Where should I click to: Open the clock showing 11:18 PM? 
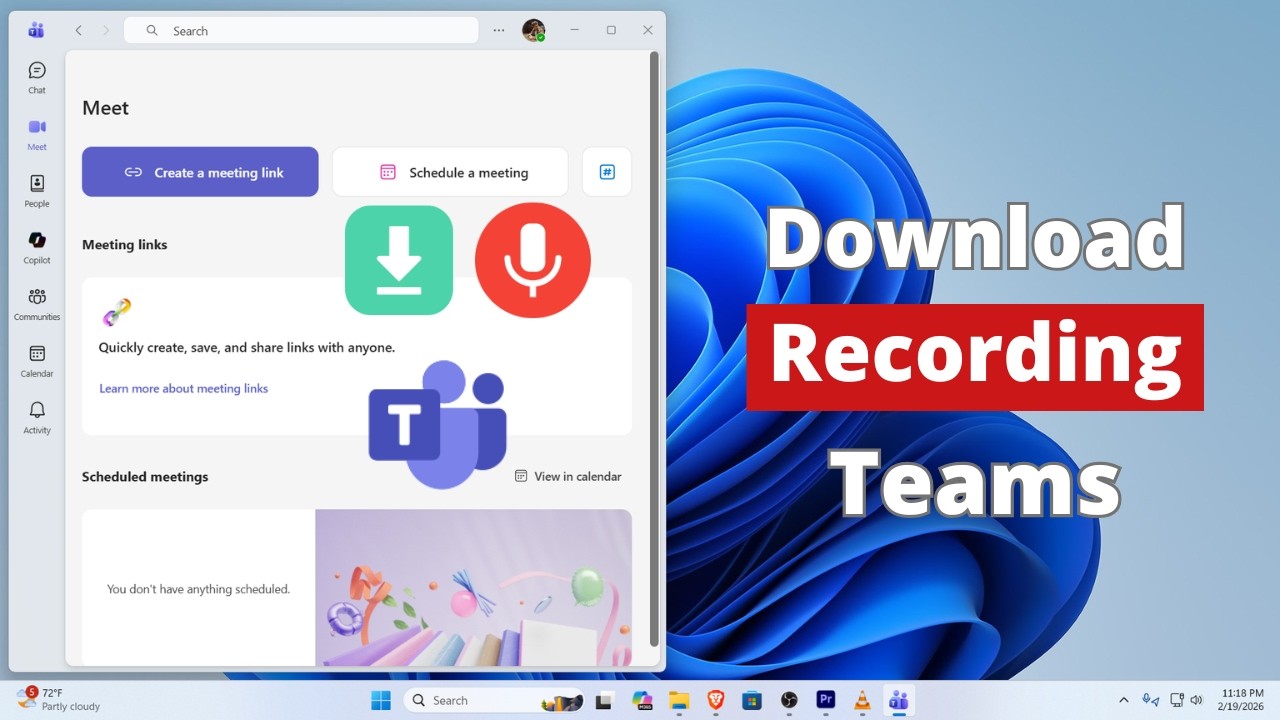tap(1242, 699)
